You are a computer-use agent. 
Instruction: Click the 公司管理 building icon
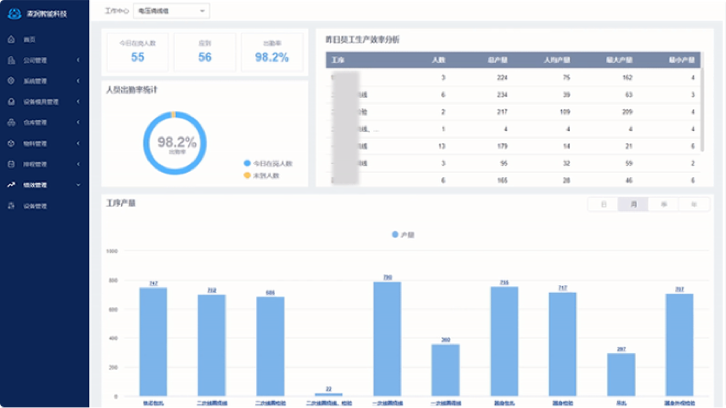11,60
